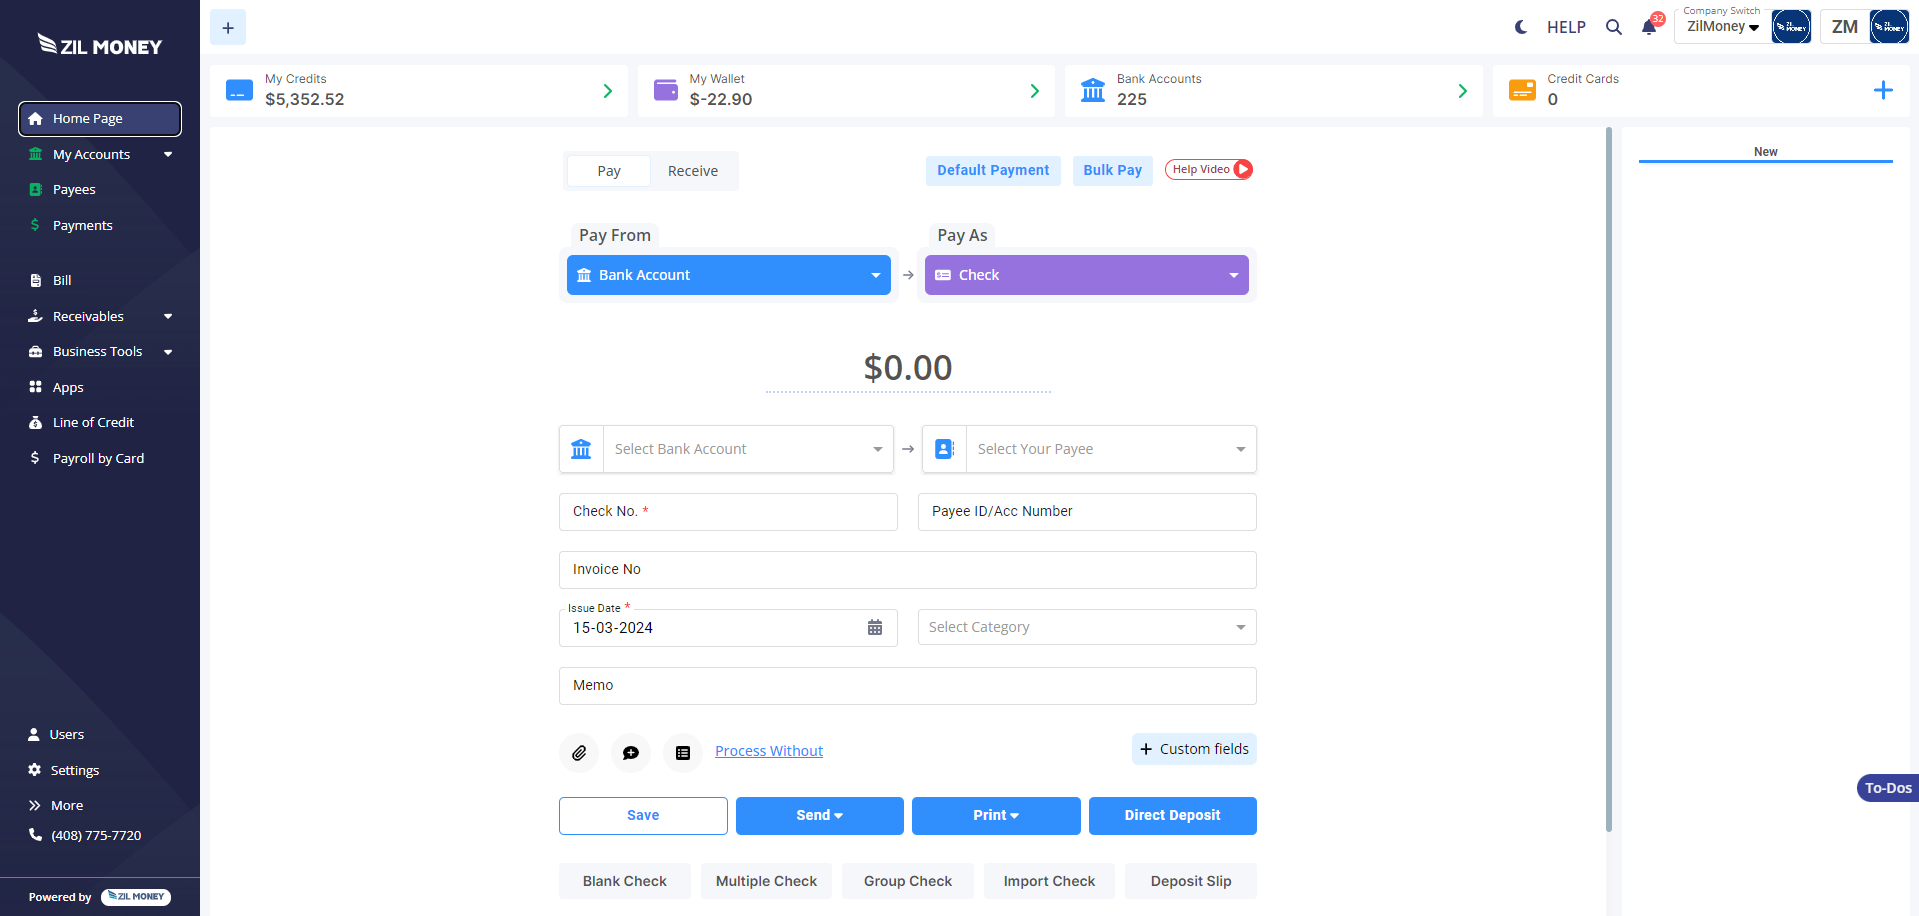
Task: Click the company logo next to ZilMoney switch
Action: click(1791, 27)
